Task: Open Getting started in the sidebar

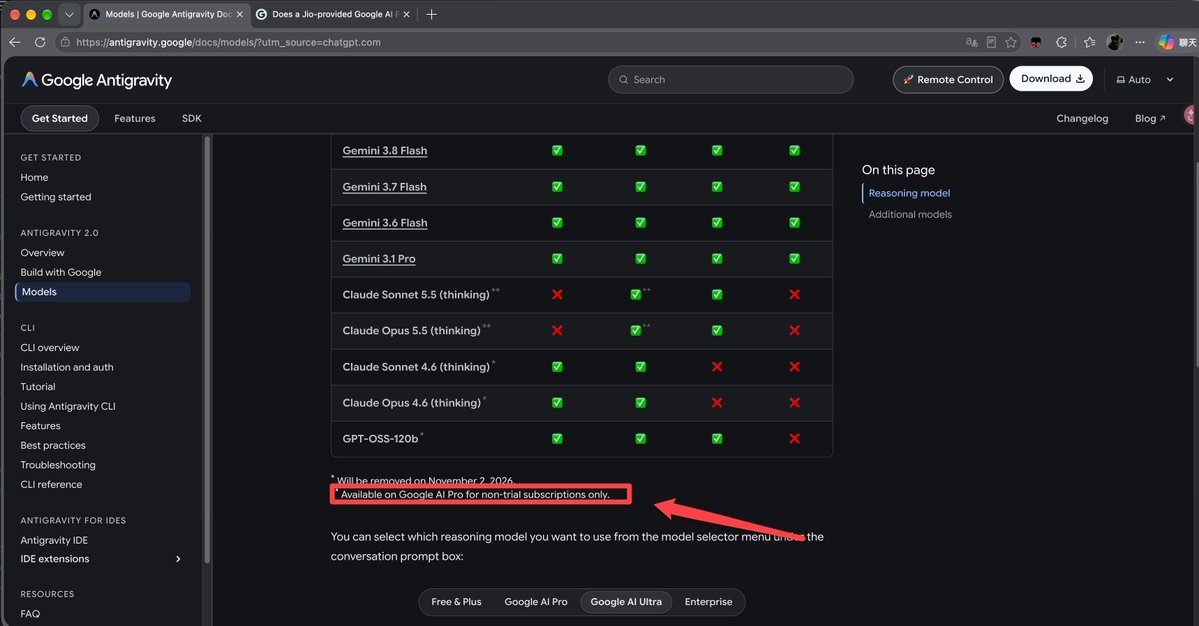Action: 56,197
